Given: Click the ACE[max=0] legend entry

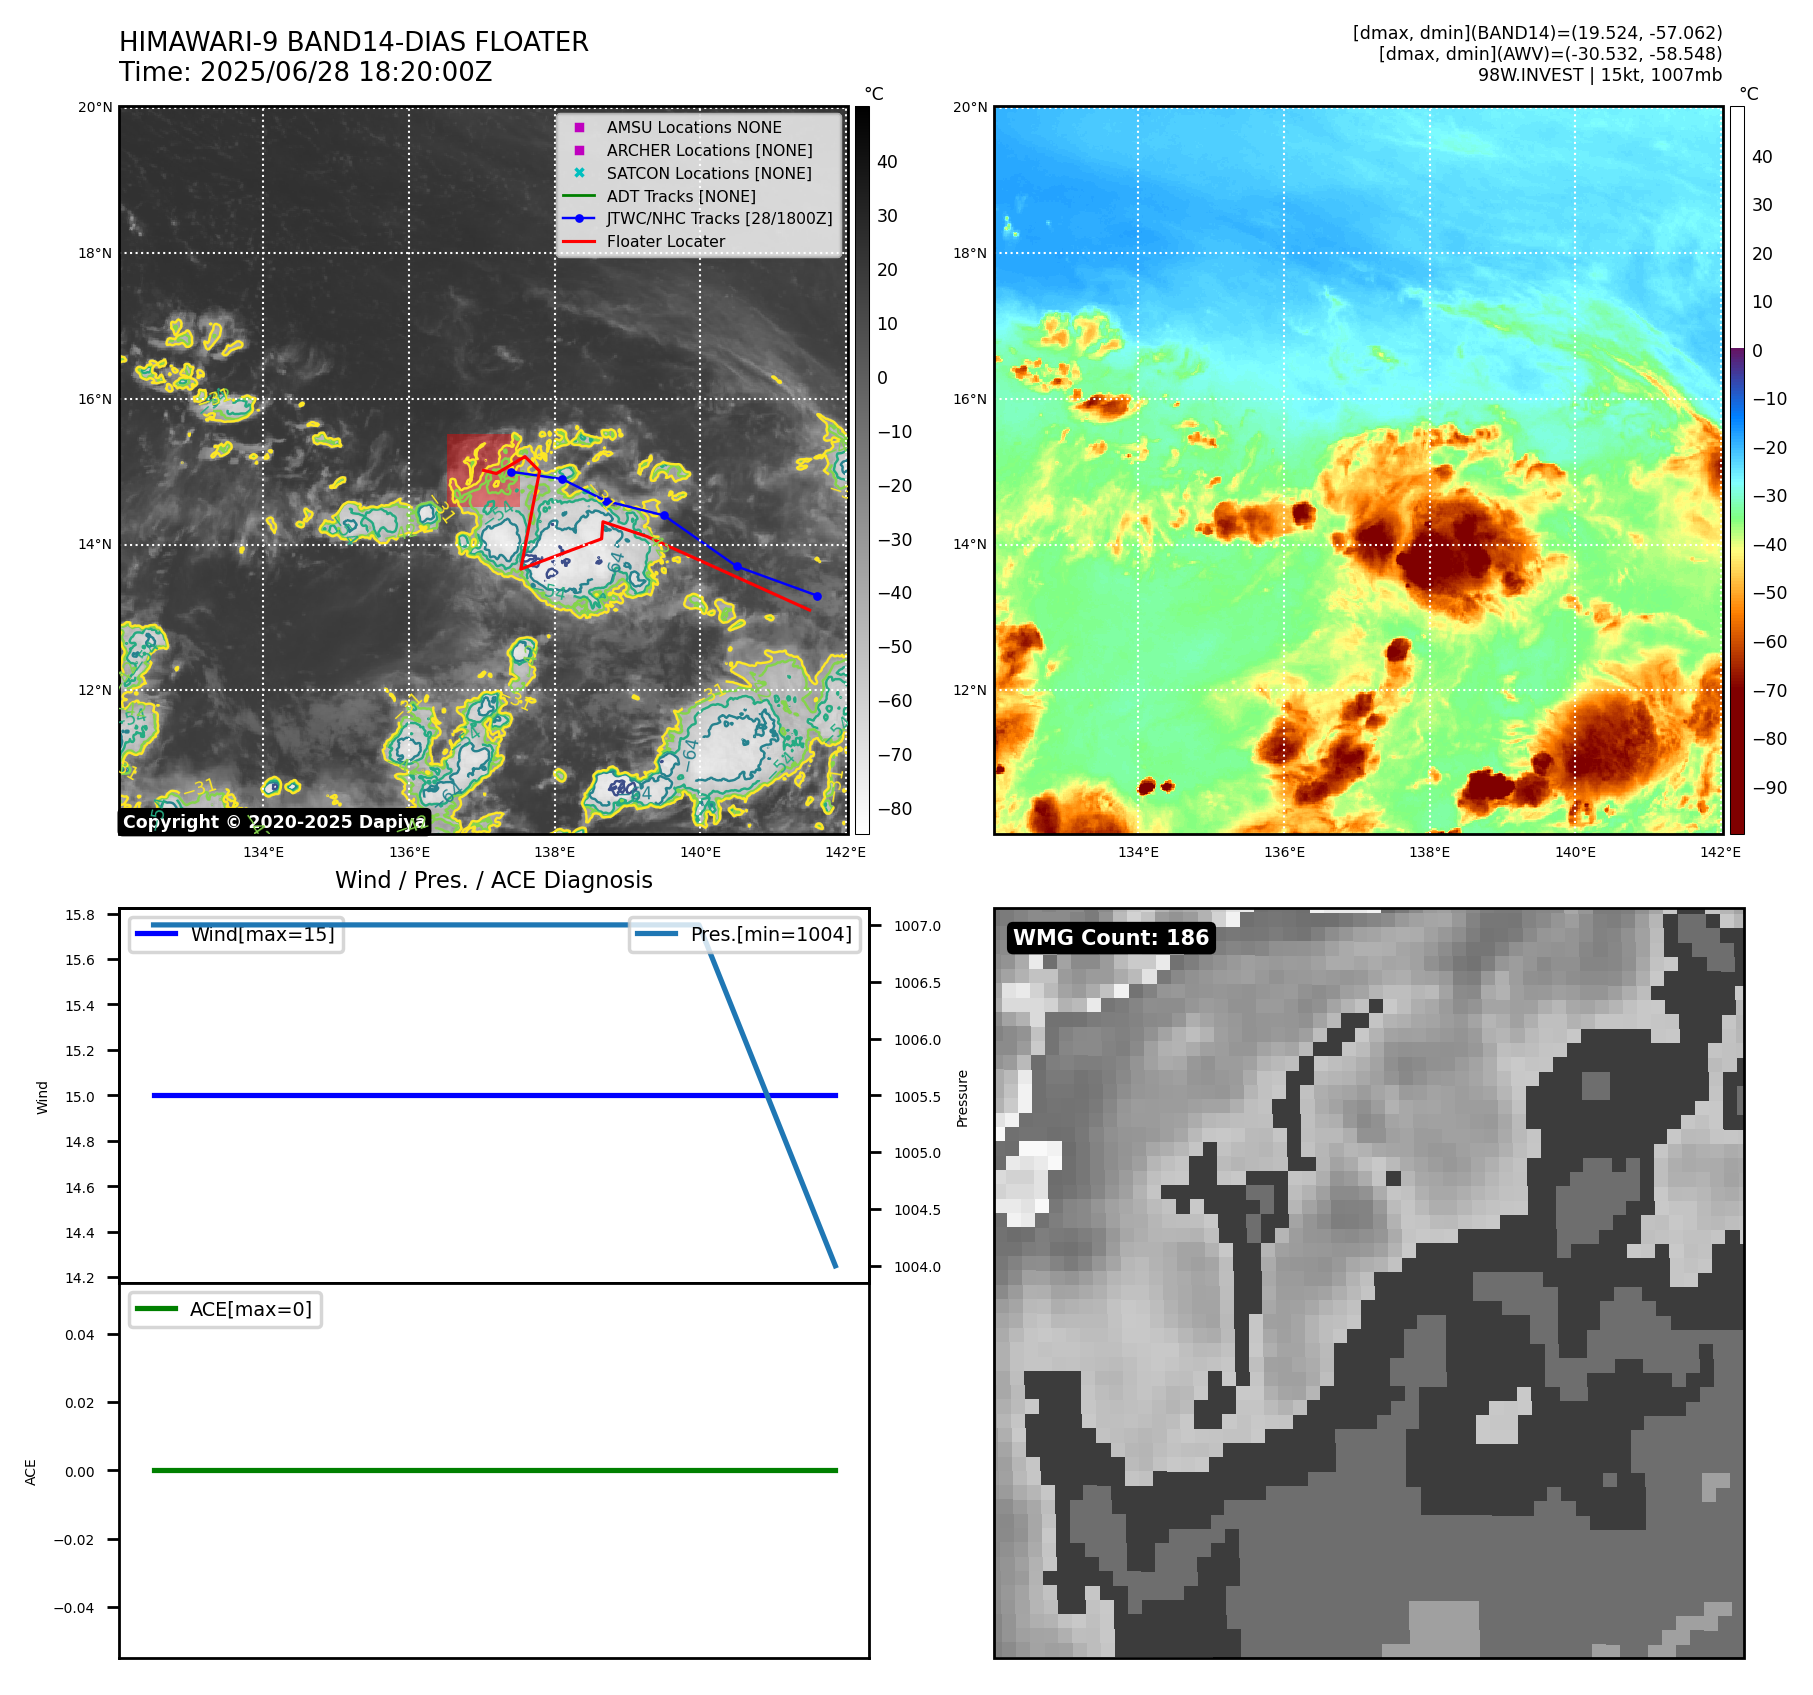Looking at the screenshot, I should click(x=225, y=1309).
